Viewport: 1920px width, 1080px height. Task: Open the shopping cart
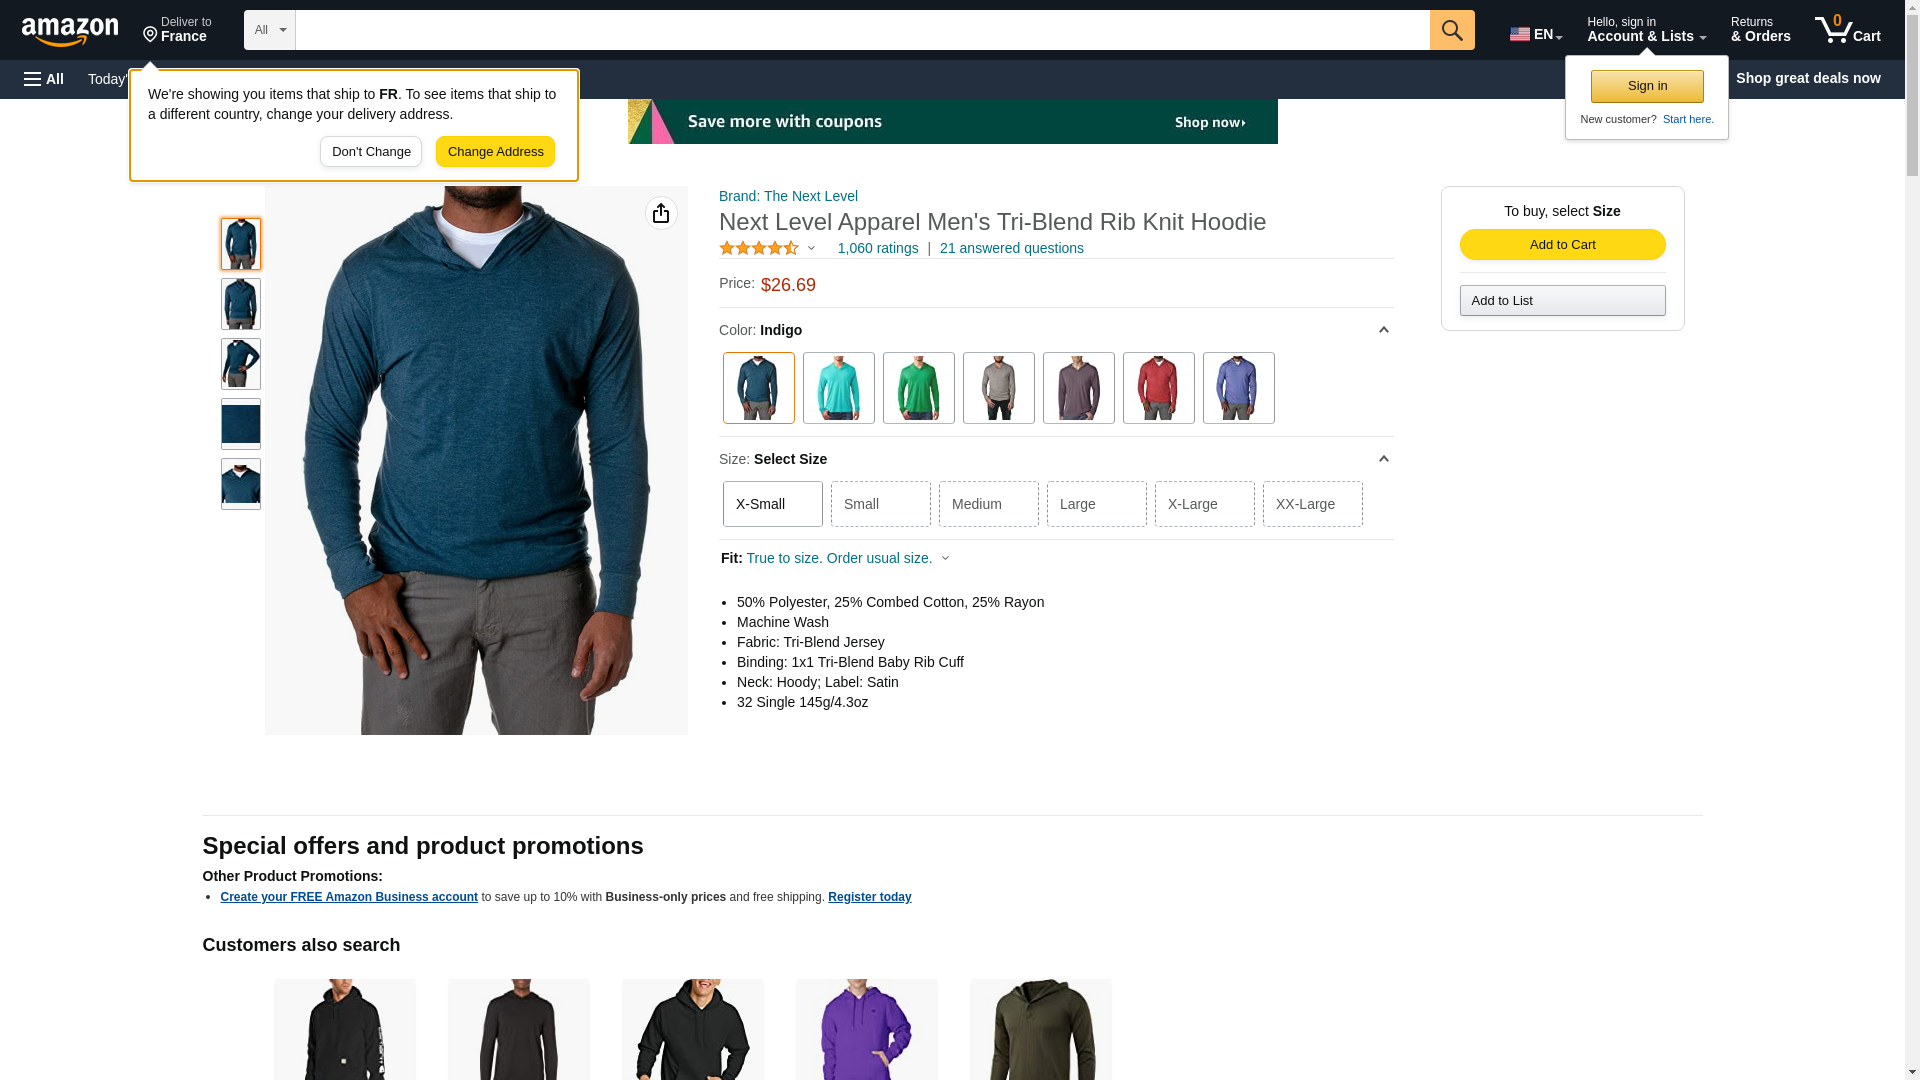(1848, 30)
